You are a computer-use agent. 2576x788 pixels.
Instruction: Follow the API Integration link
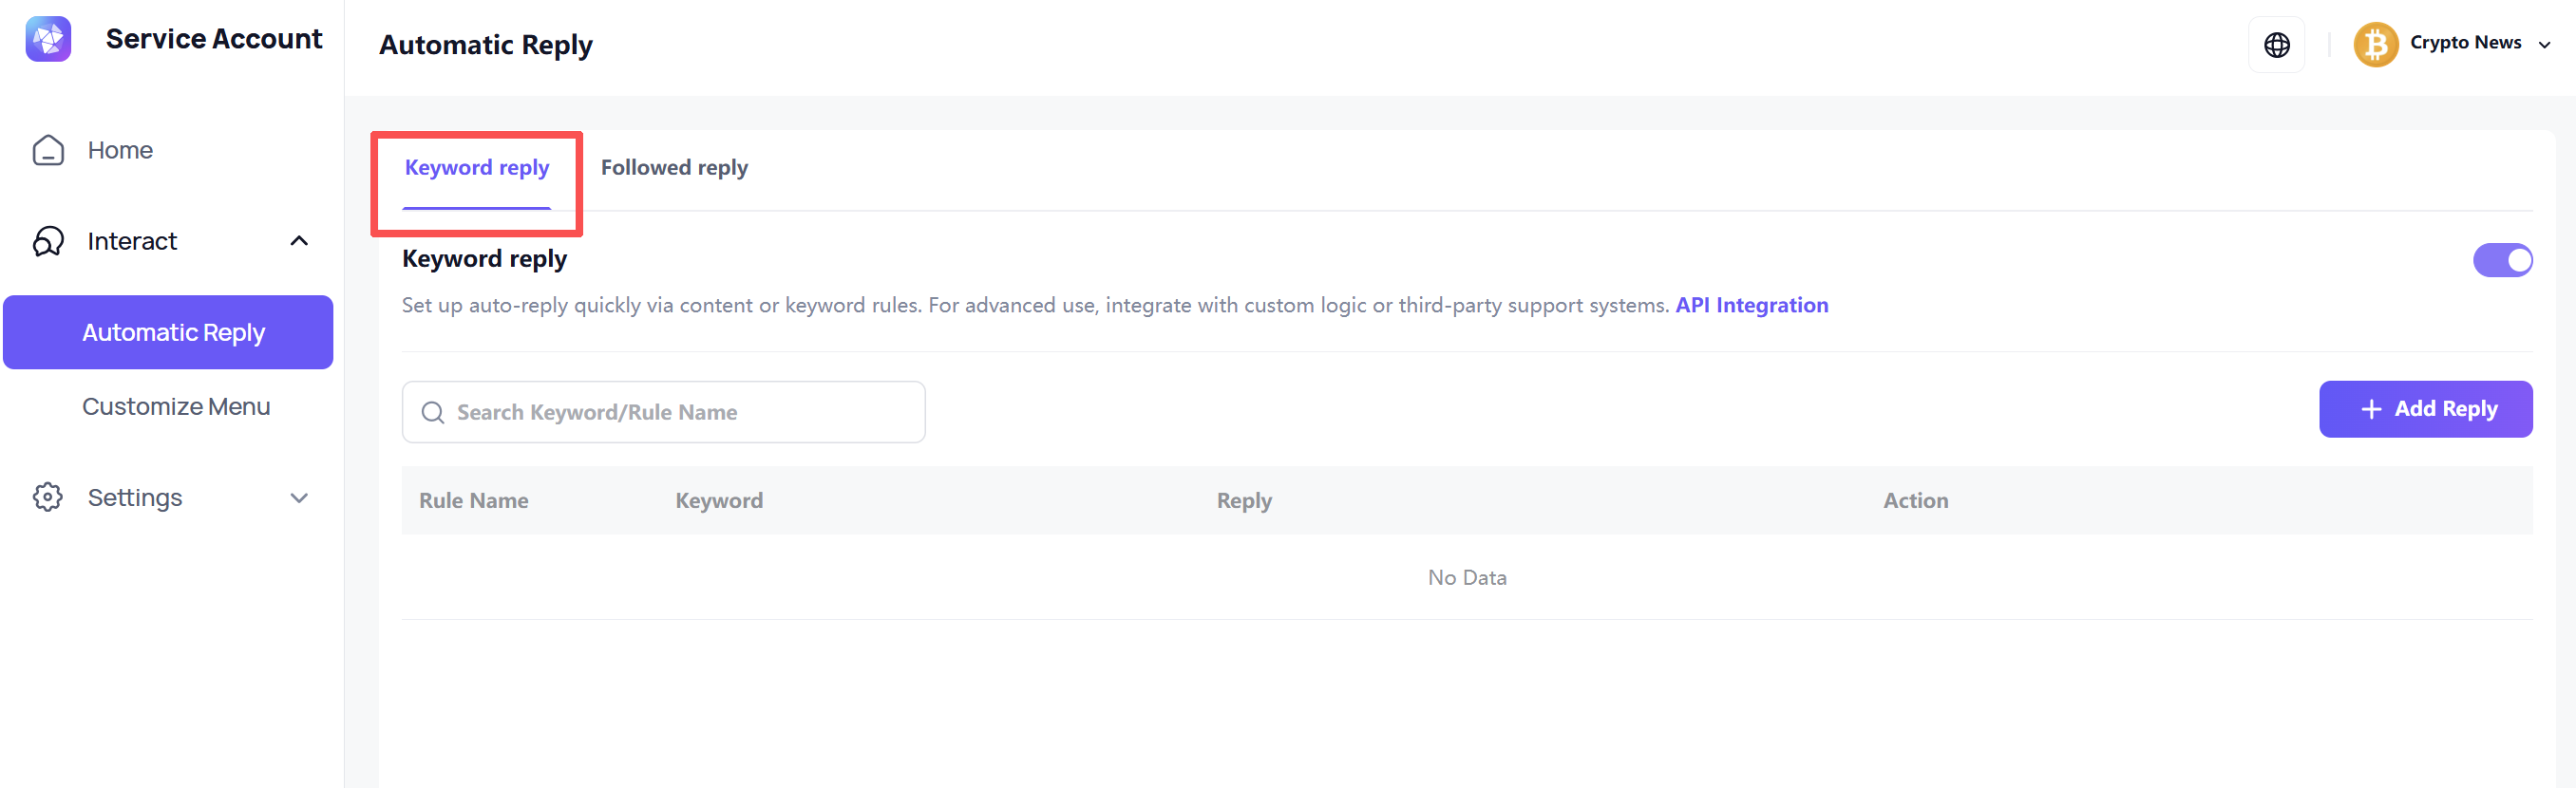click(1751, 305)
